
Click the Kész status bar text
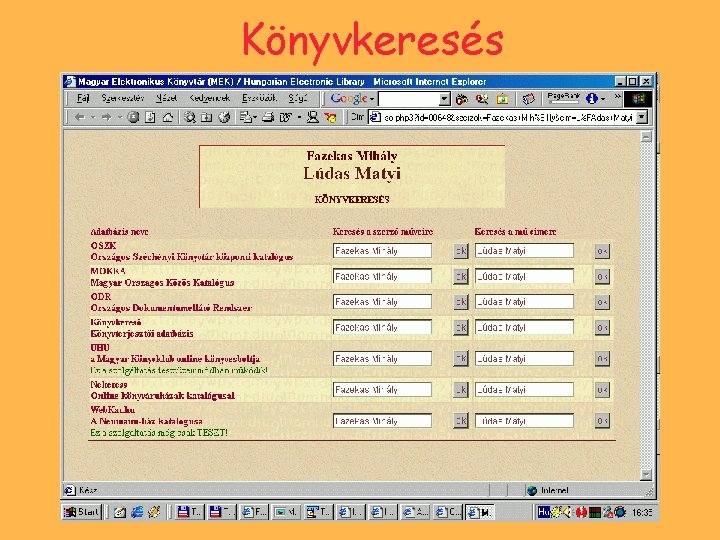click(88, 490)
